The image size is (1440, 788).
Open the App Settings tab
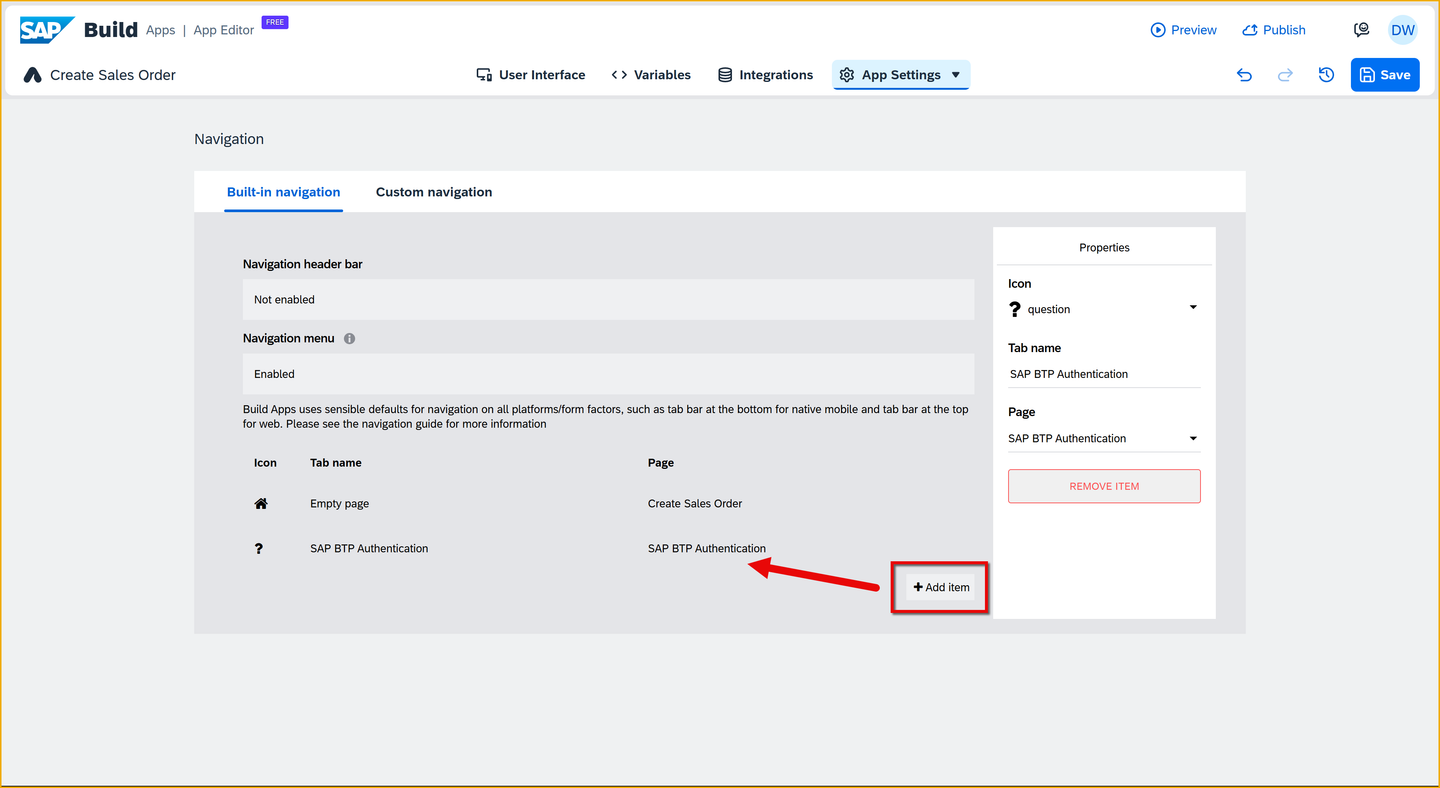pyautogui.click(x=901, y=75)
